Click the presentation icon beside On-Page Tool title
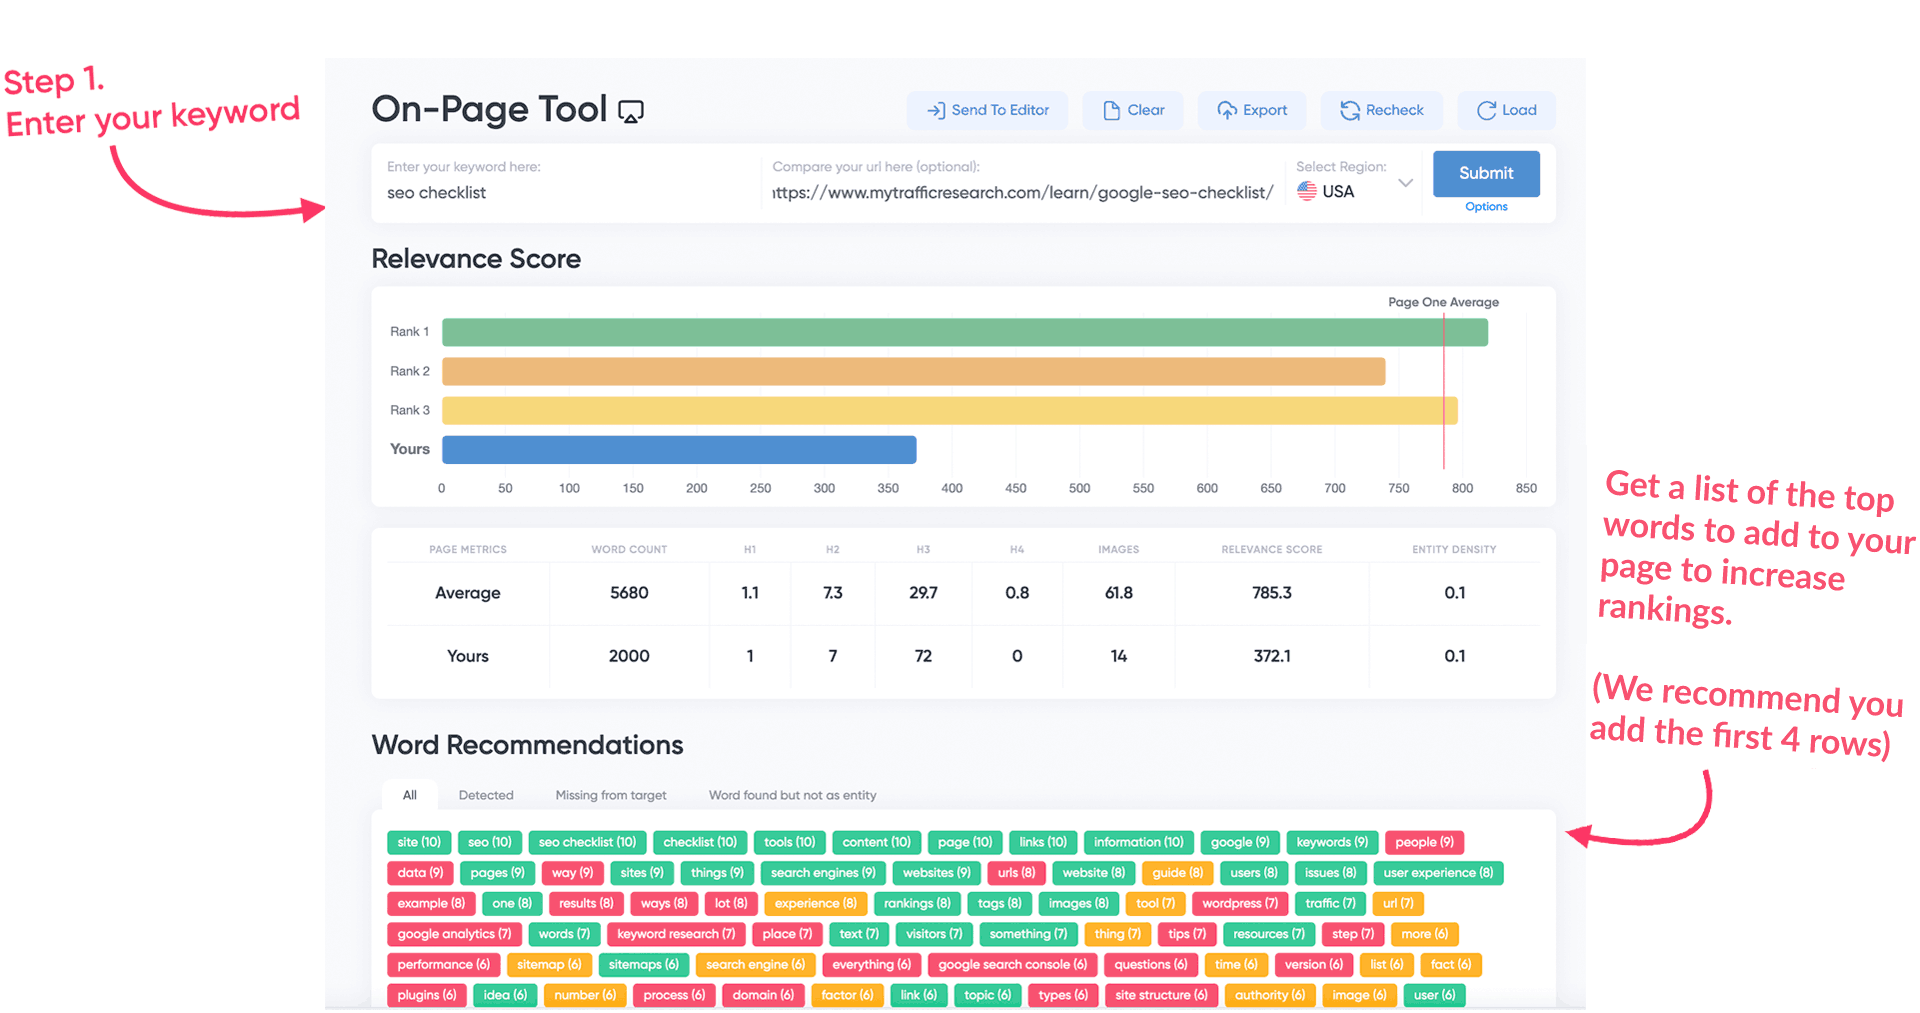 pos(631,111)
